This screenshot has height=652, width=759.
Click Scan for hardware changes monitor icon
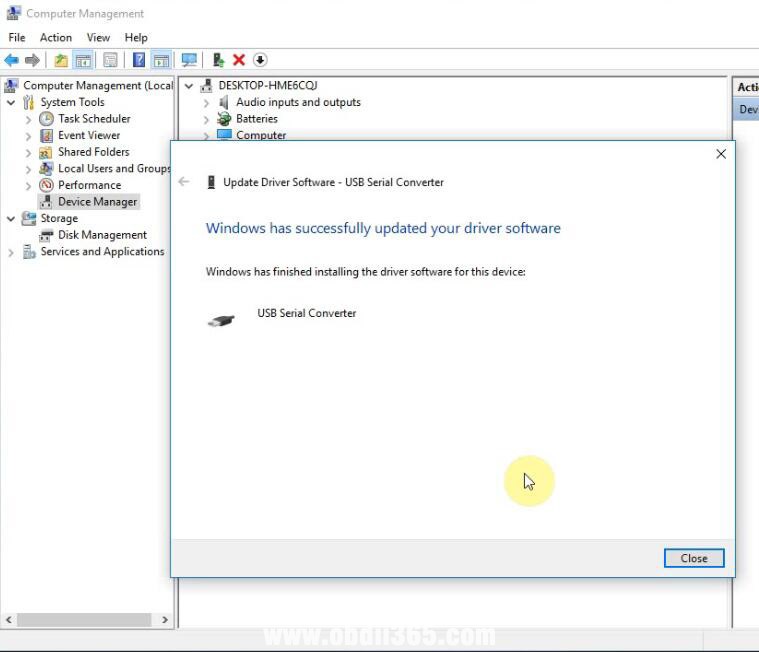[189, 60]
